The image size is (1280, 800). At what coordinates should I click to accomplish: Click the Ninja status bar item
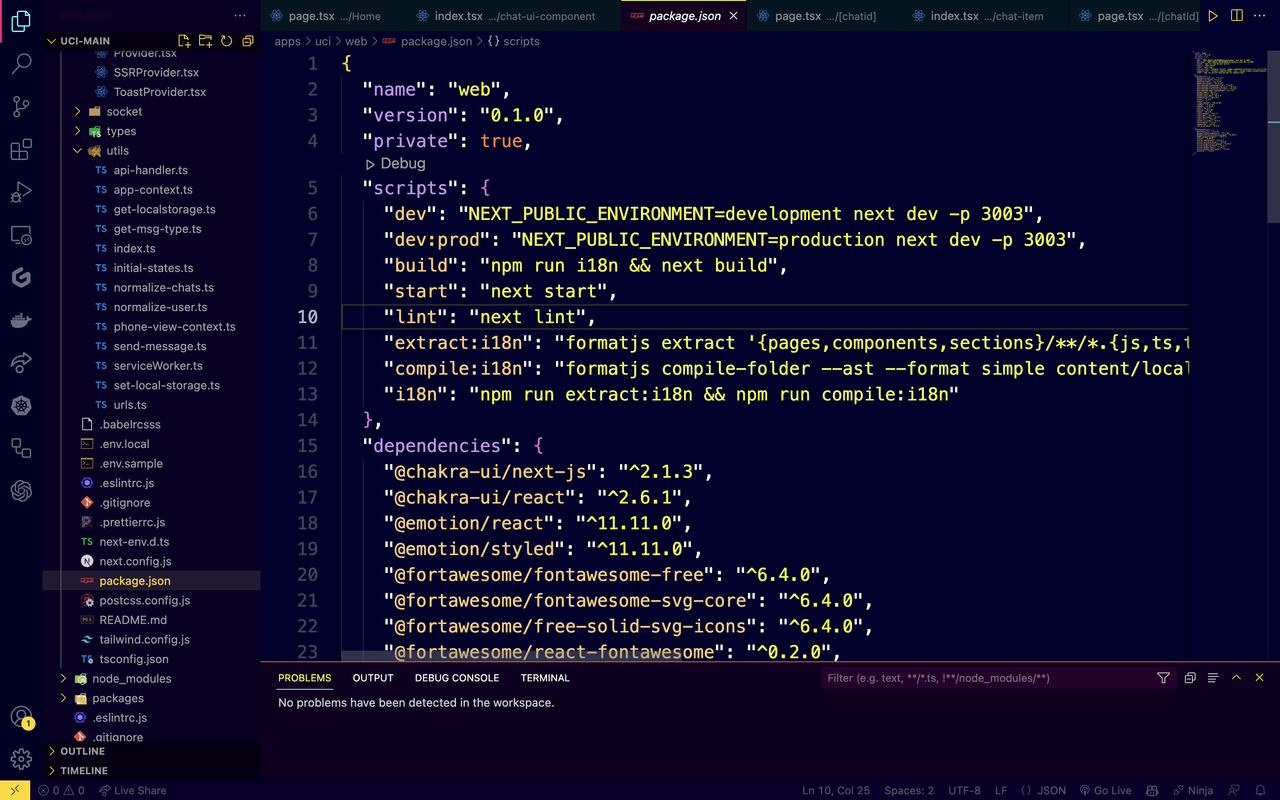(x=1192, y=790)
